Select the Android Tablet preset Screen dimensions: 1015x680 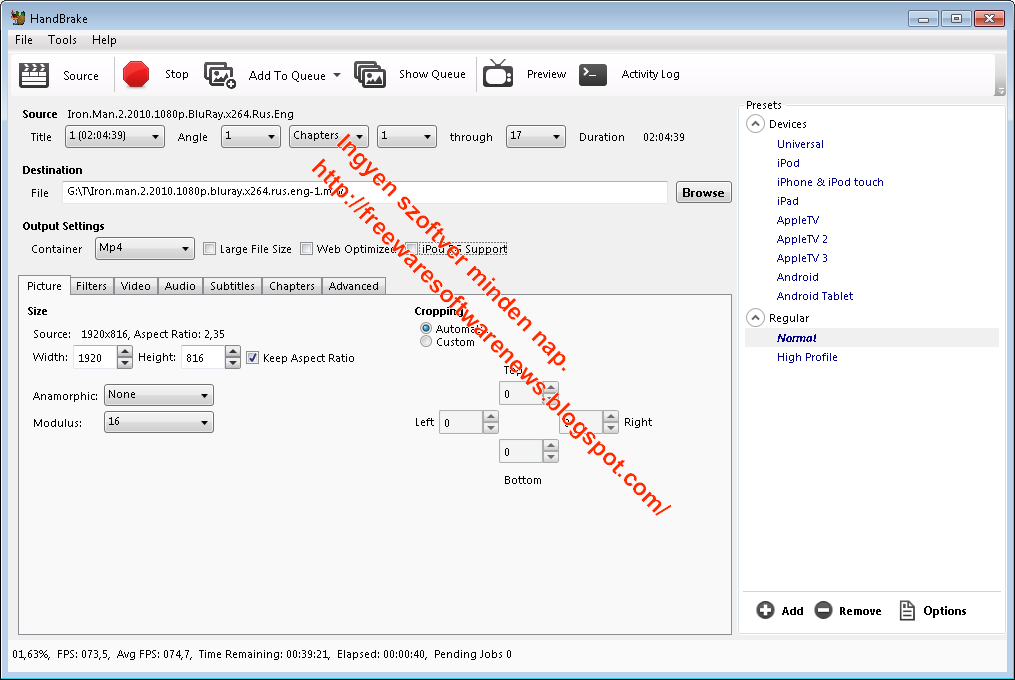815,296
